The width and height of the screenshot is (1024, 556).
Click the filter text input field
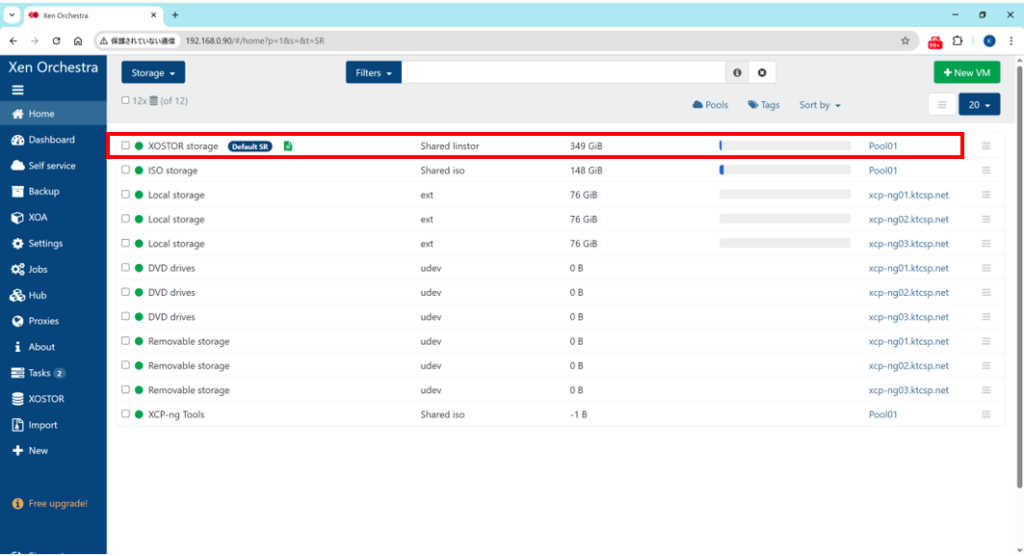point(564,73)
